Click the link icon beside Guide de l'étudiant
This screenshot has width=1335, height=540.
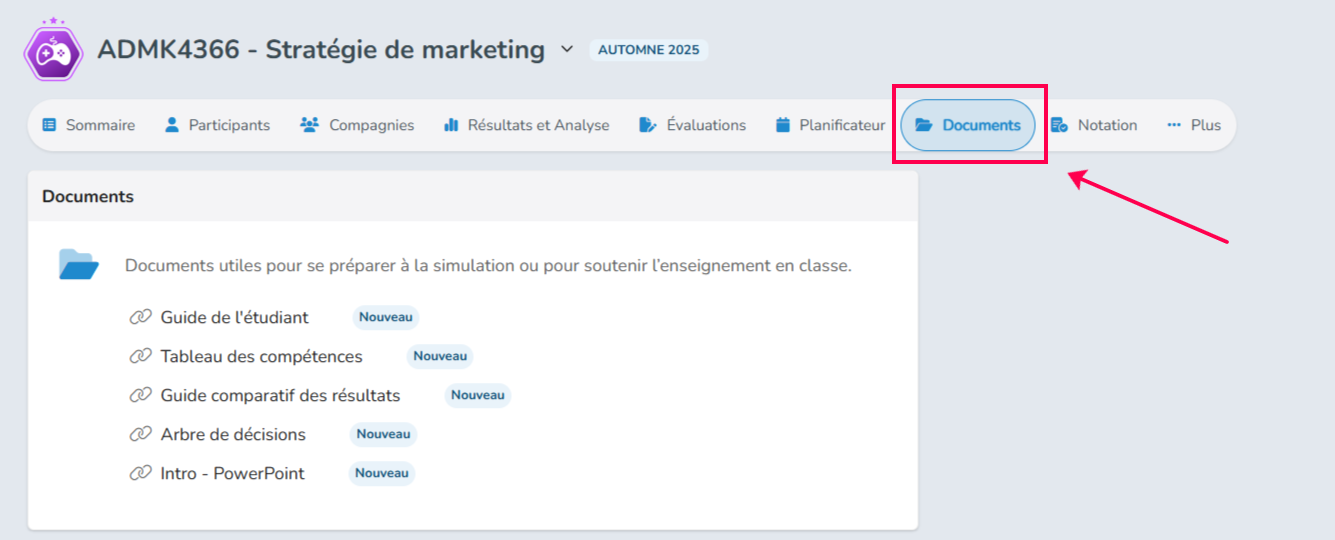(140, 317)
